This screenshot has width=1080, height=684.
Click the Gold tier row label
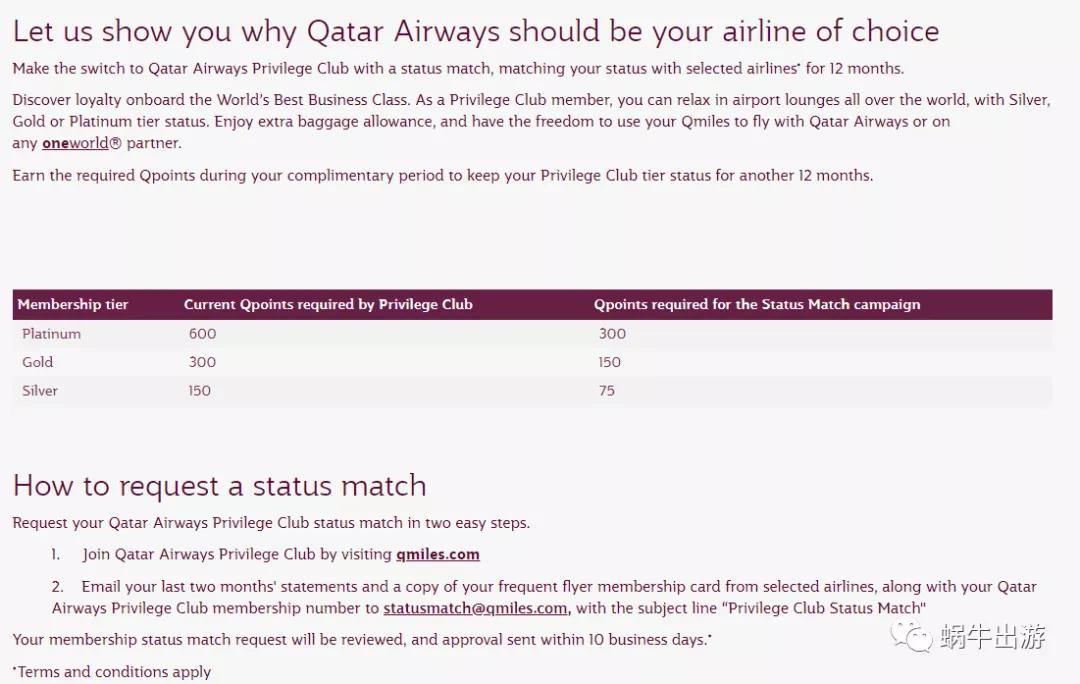click(x=38, y=362)
